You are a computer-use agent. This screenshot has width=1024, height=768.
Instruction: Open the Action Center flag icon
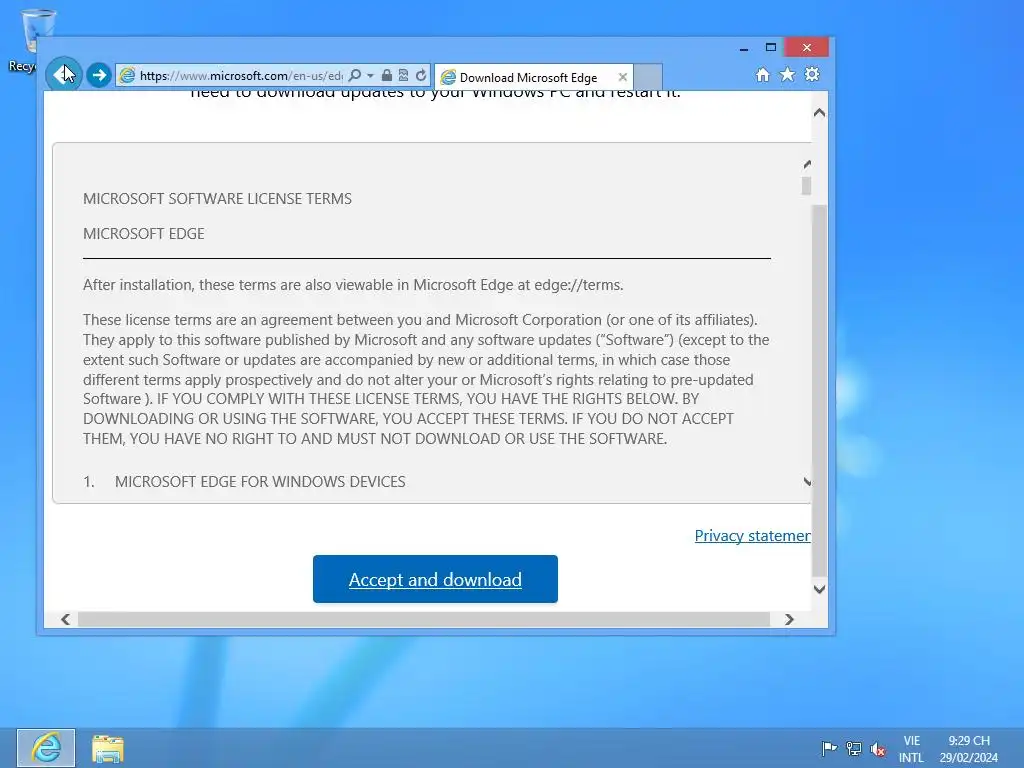829,748
